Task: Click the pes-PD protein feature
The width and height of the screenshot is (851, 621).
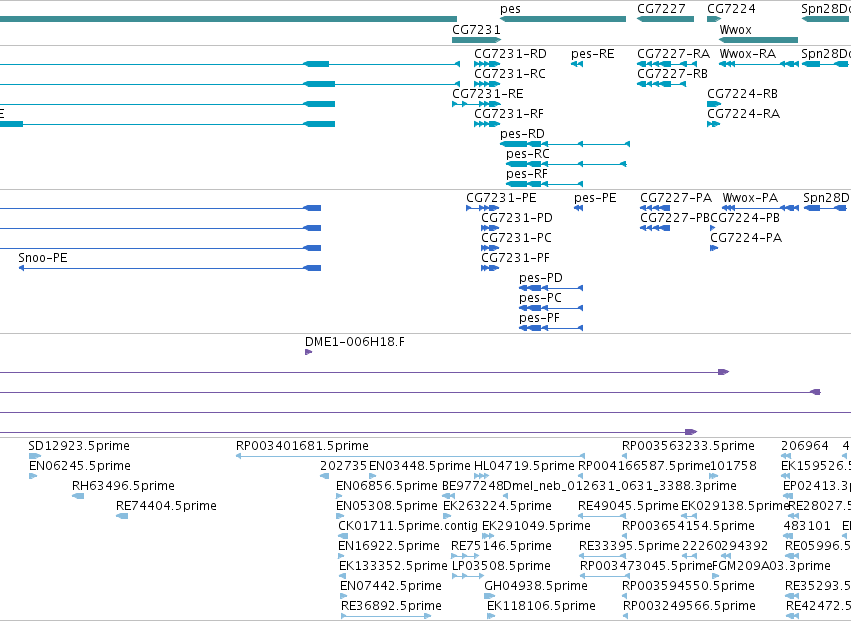Action: coord(551,288)
